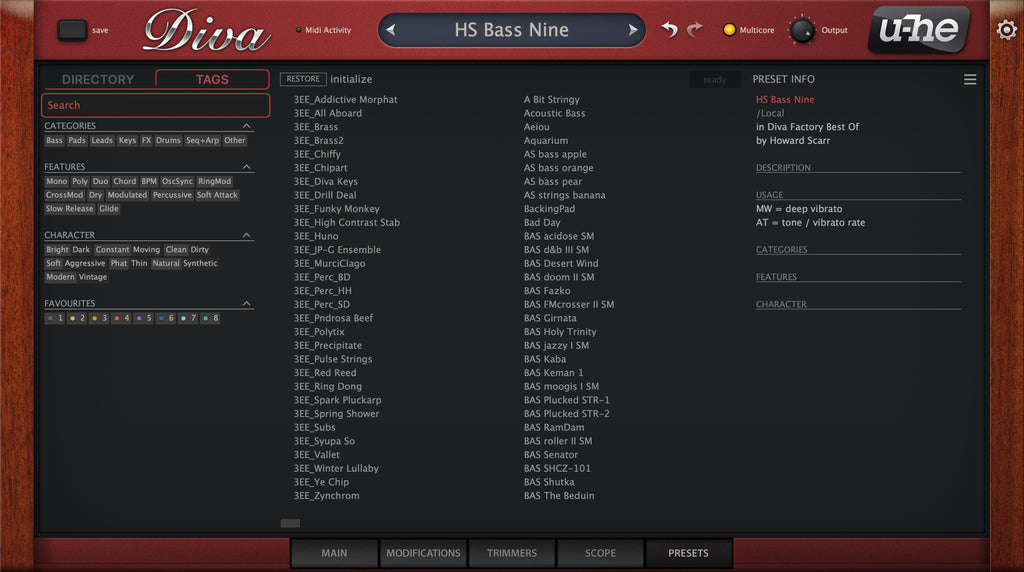Adjust the Output knob
This screenshot has width=1024, height=572.
[802, 30]
